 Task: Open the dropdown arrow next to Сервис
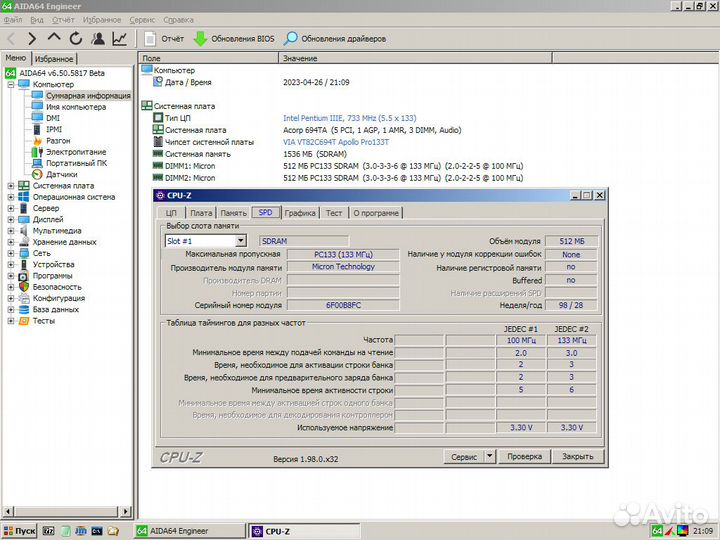tap(489, 457)
